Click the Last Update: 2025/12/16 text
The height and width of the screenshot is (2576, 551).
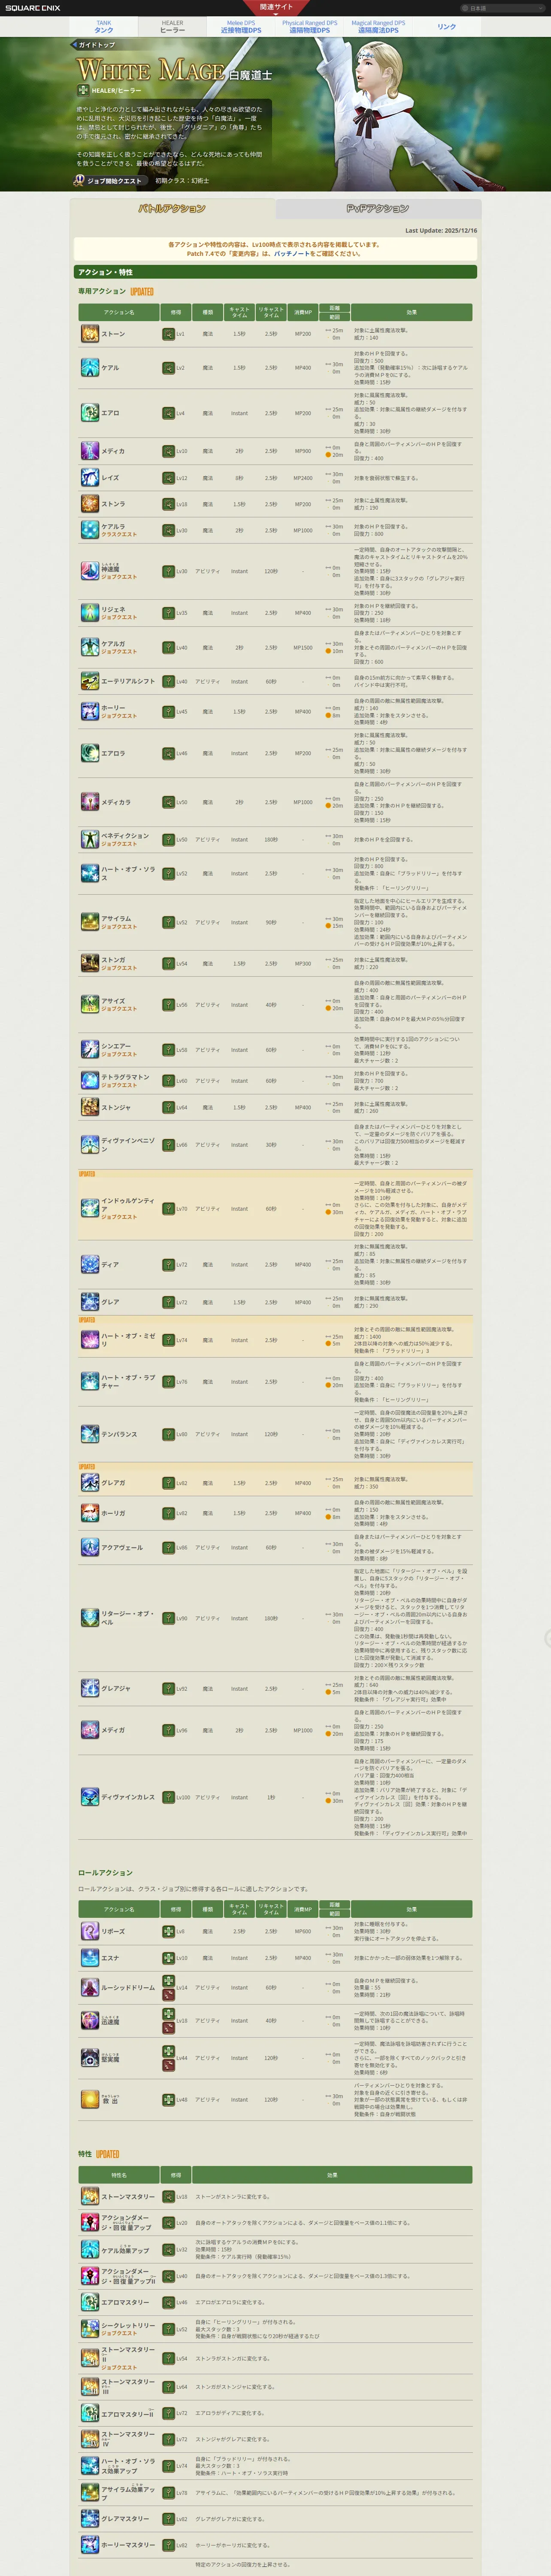(x=441, y=231)
